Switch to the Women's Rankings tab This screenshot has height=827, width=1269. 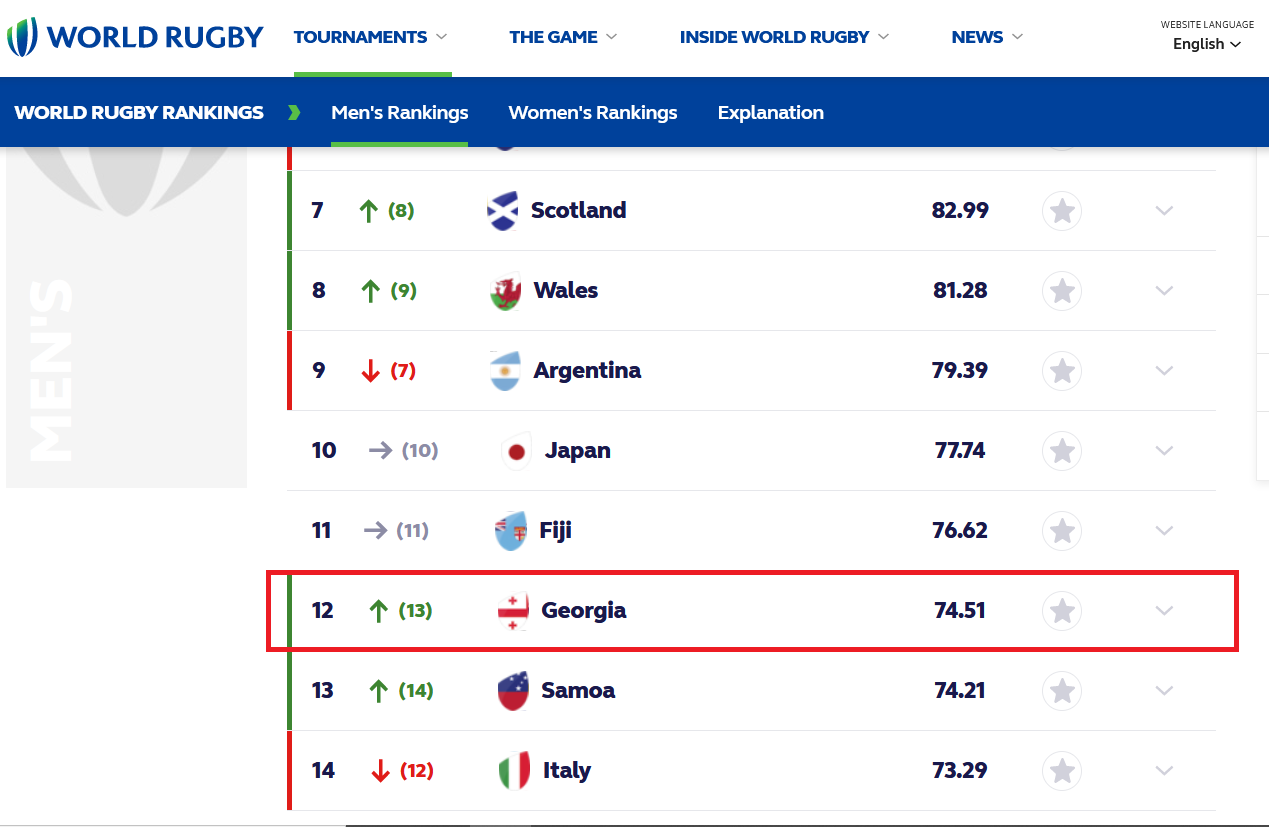(593, 113)
